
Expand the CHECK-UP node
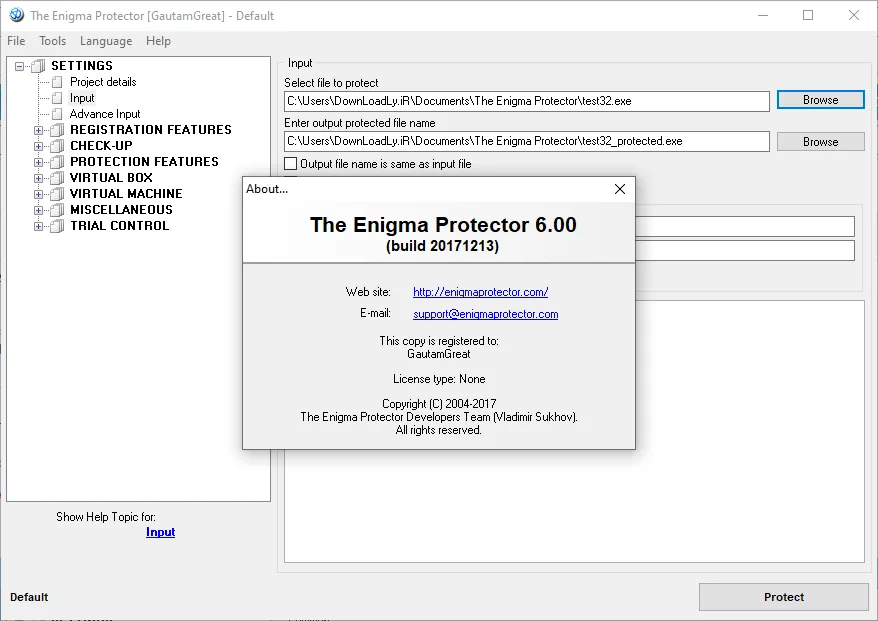38,146
